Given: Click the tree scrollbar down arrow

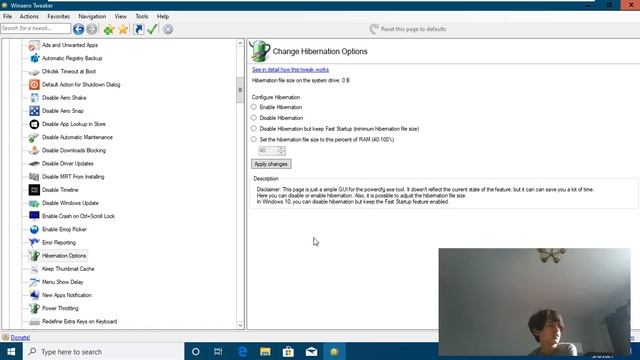Looking at the screenshot, I should 240,325.
